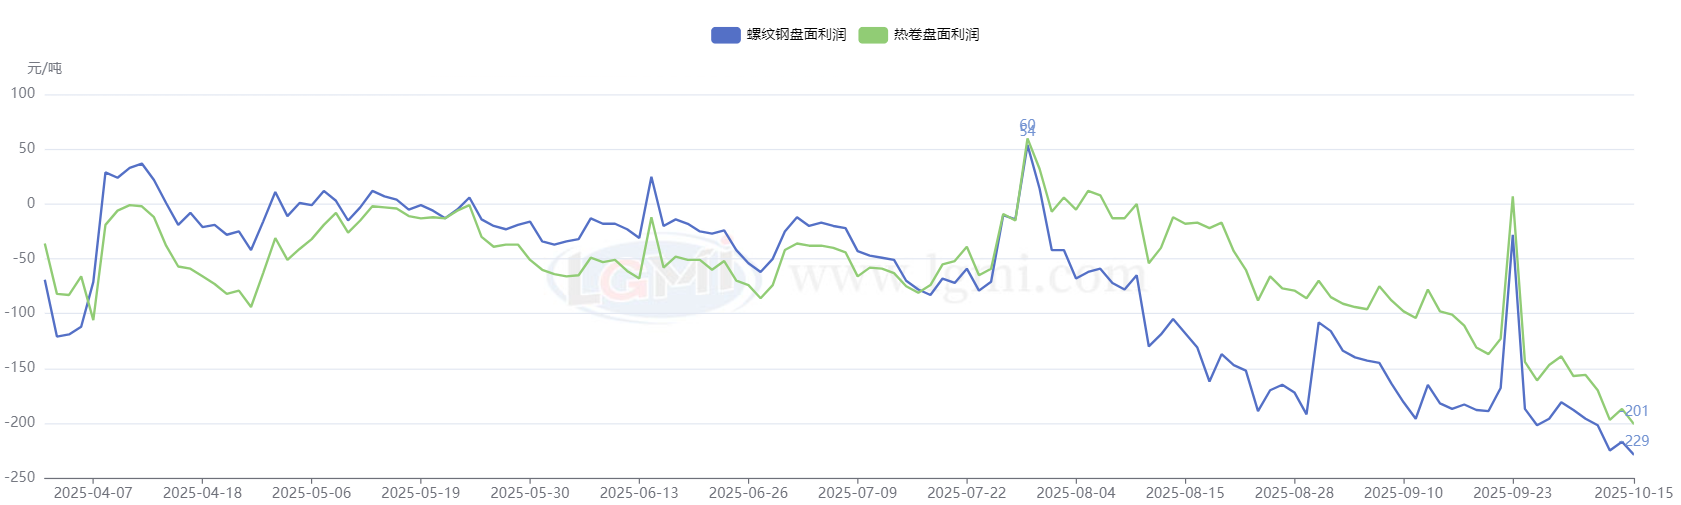Click the 2025-04-18 date tick label
Viewport: 1681px width, 505px height.
point(202,493)
